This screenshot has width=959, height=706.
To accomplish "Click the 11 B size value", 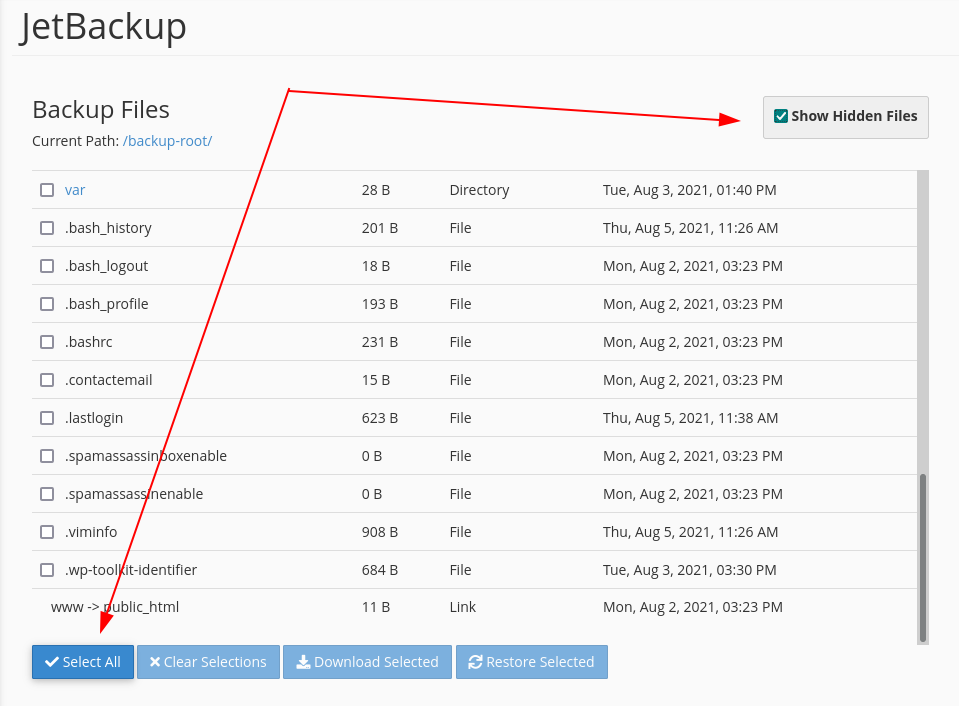I will (x=376, y=607).
